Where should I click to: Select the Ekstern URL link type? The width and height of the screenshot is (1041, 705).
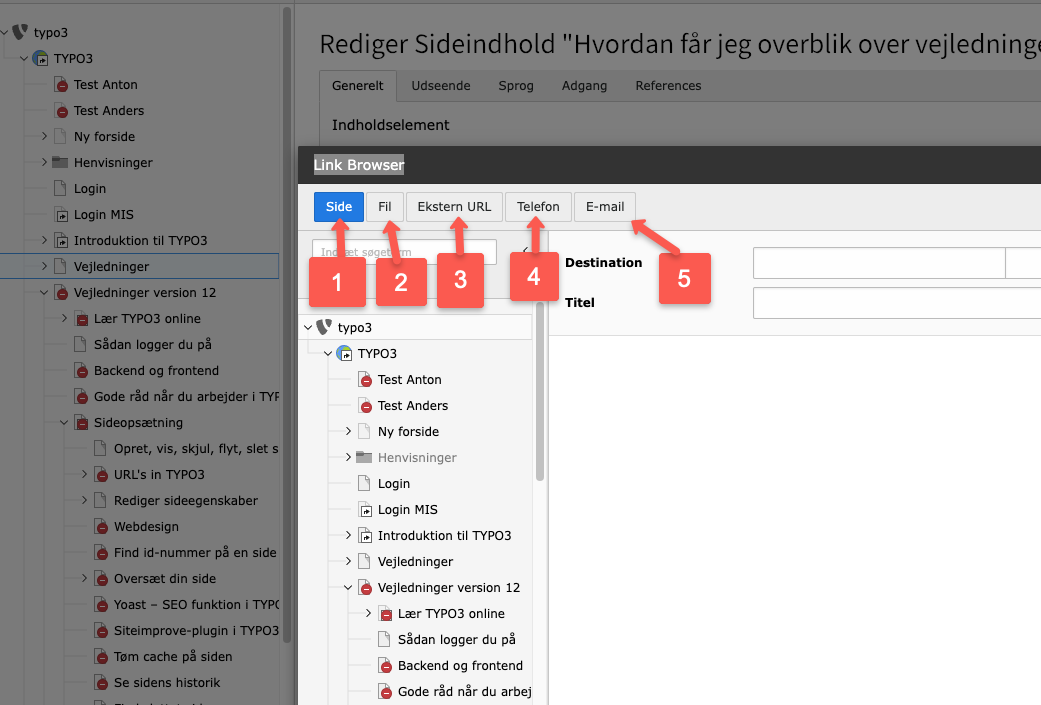pos(454,207)
